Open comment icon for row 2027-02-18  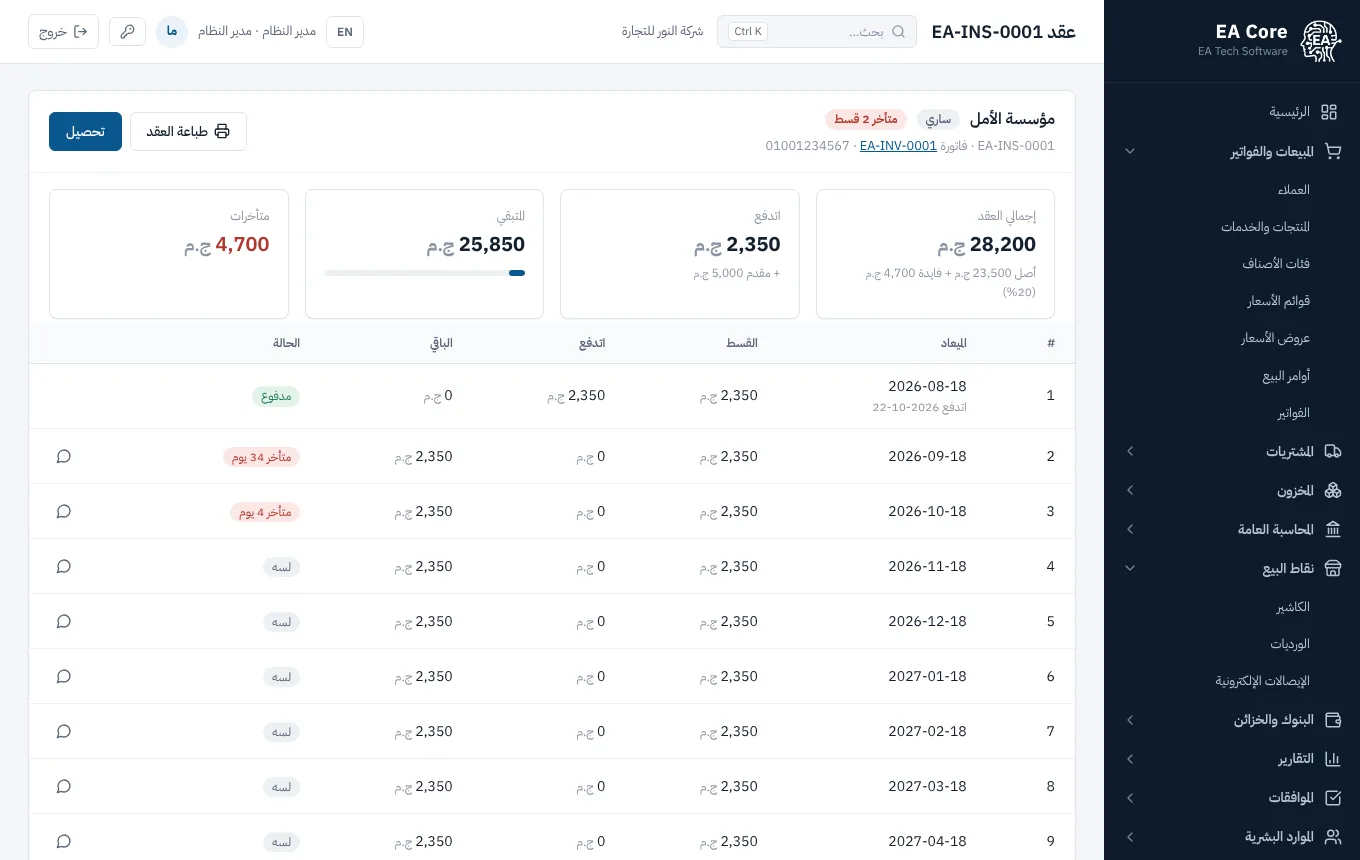[x=64, y=731]
